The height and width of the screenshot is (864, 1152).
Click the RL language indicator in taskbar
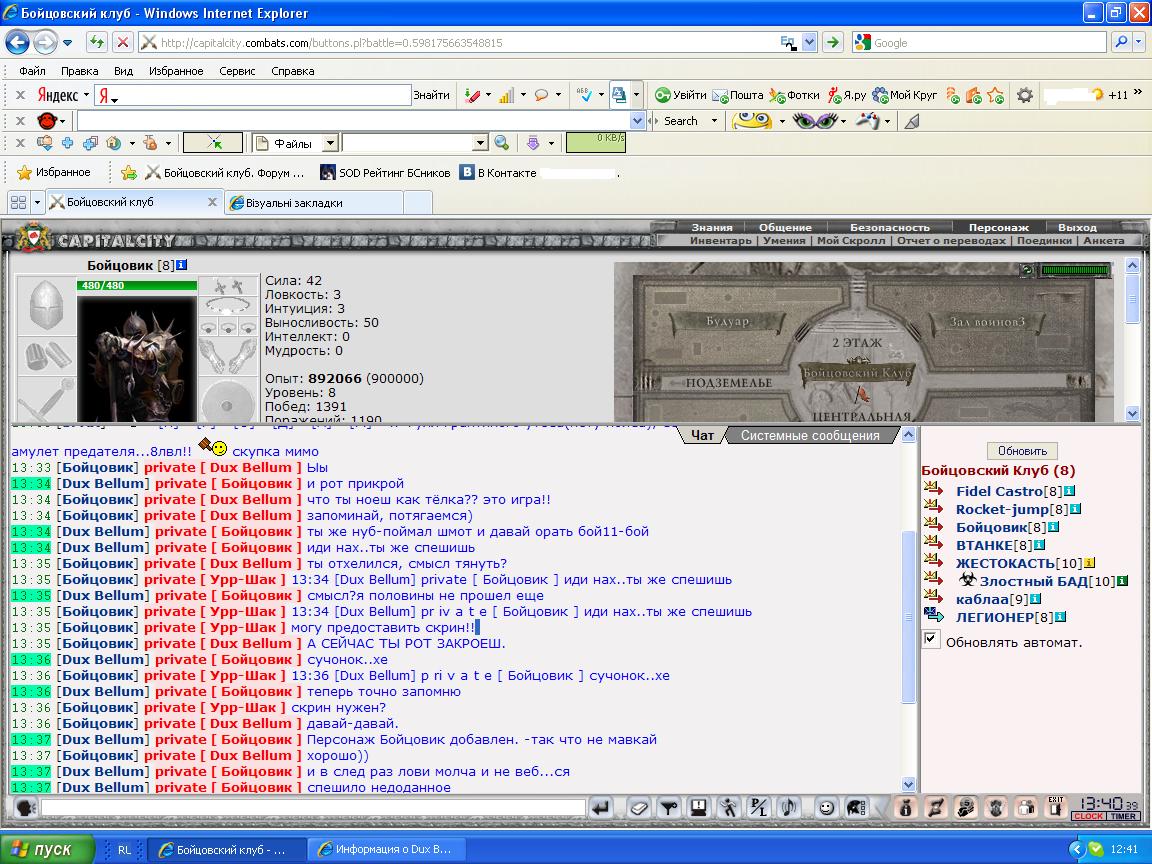pos(123,849)
